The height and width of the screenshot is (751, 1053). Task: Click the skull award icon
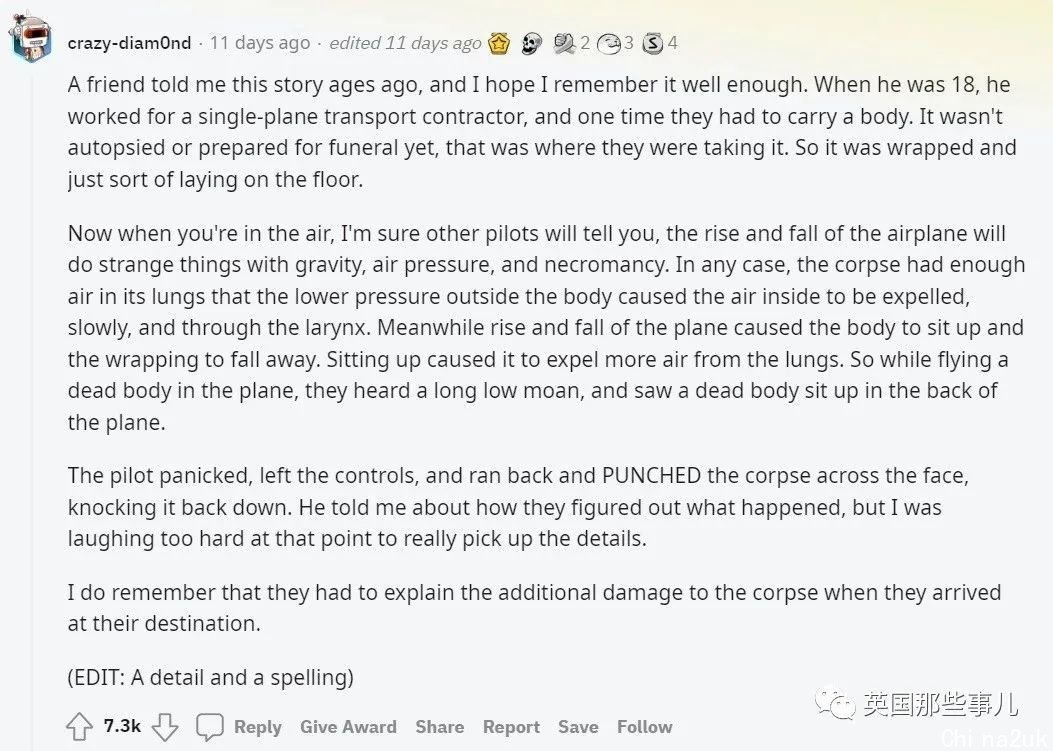[x=531, y=44]
